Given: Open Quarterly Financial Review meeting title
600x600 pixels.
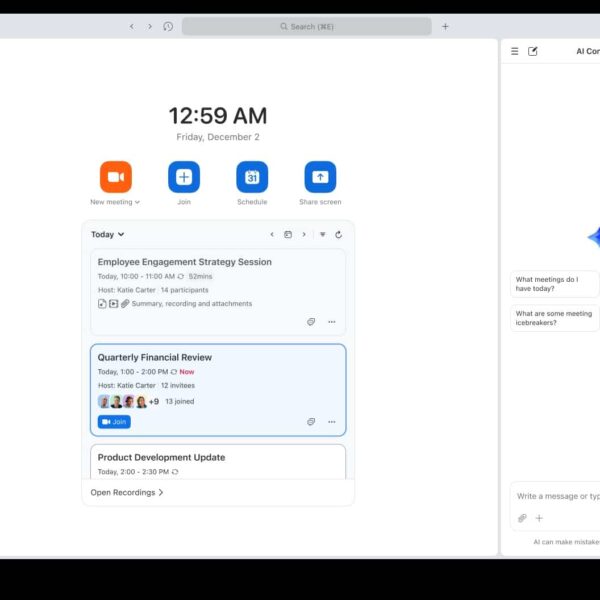Looking at the screenshot, I should 155,357.
